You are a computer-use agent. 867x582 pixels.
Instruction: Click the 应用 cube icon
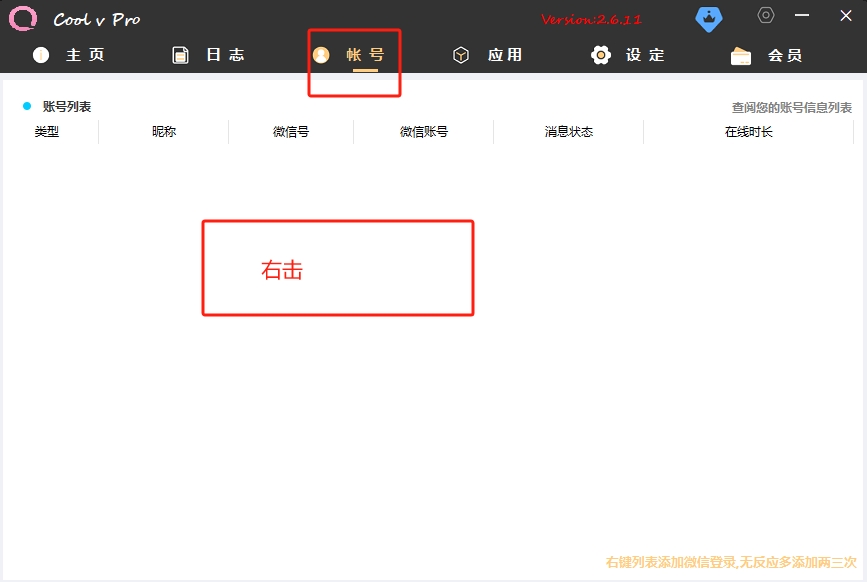(461, 55)
